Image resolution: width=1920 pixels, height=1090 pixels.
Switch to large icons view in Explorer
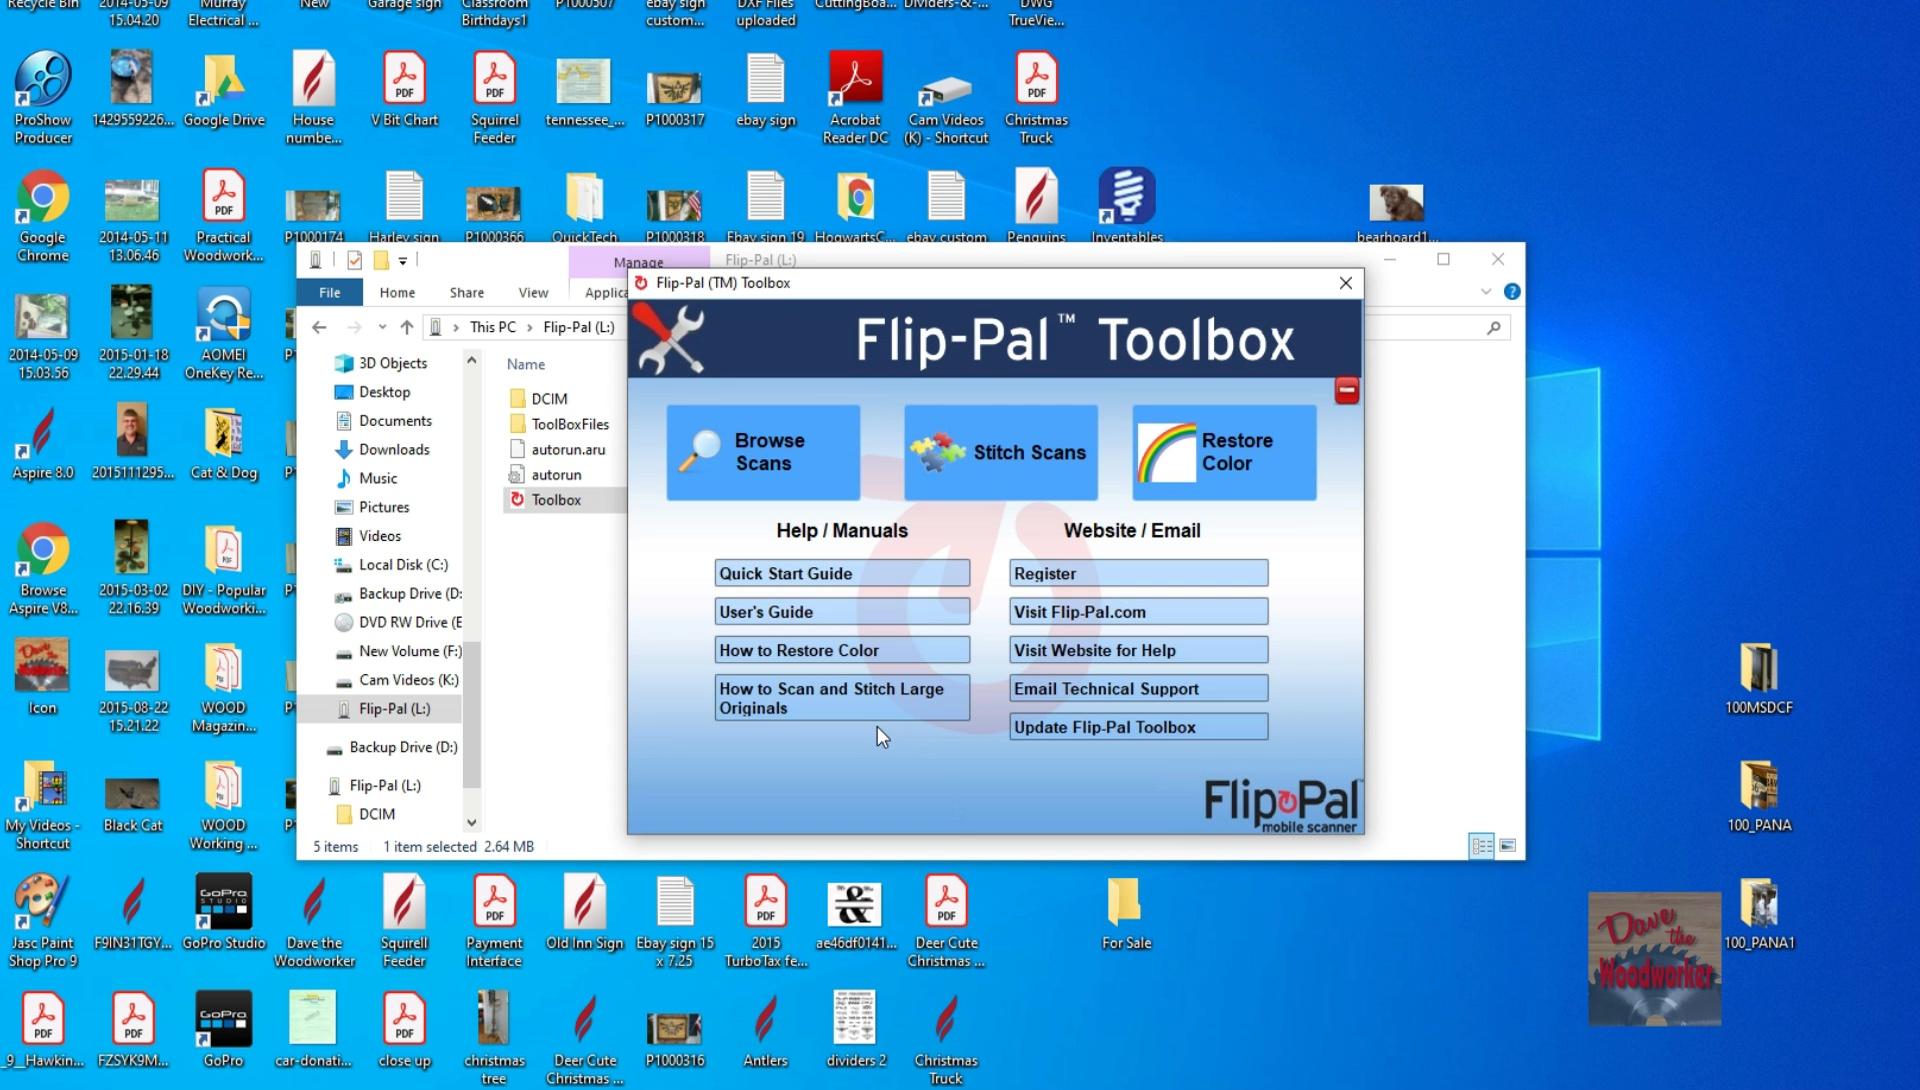tap(1508, 846)
